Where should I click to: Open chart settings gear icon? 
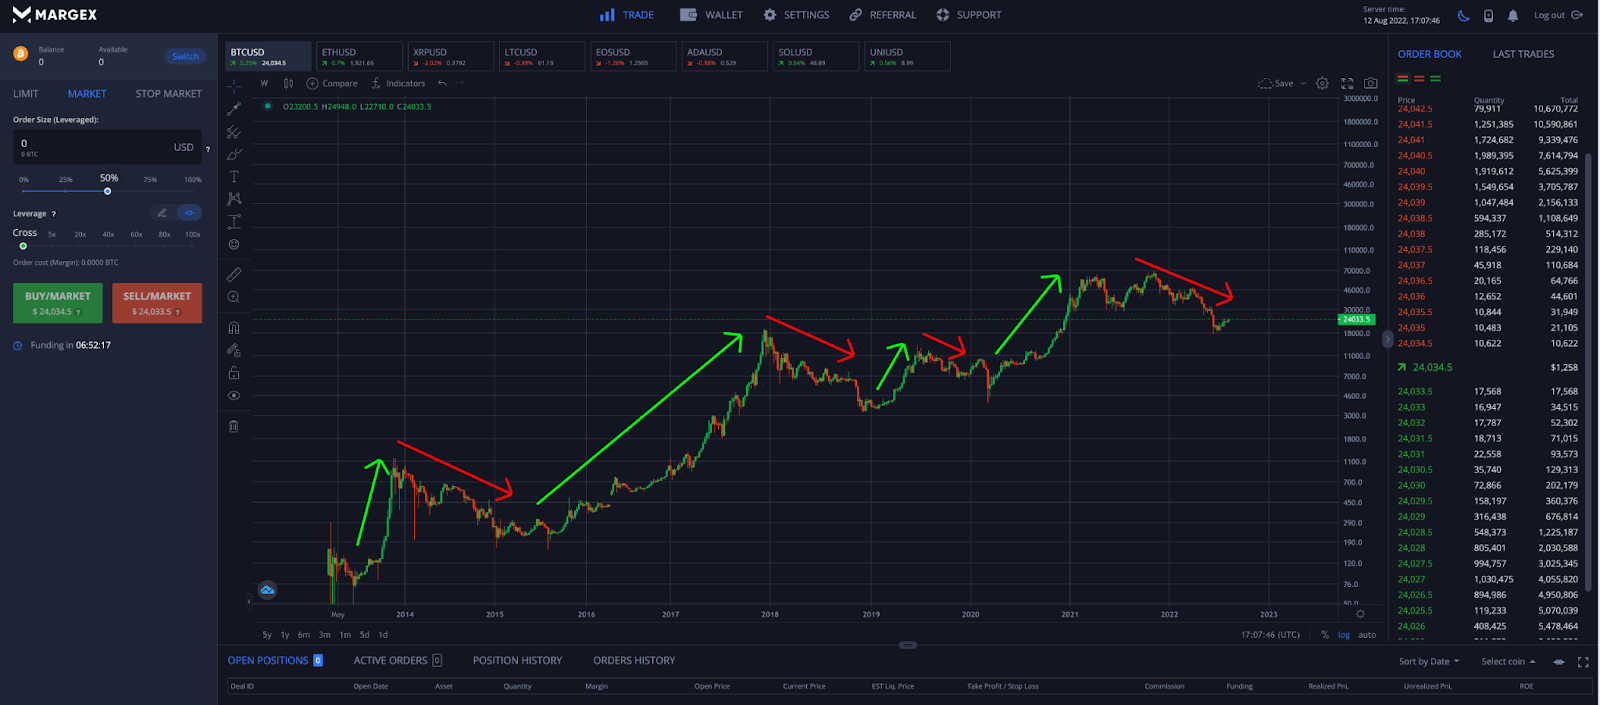click(1322, 84)
